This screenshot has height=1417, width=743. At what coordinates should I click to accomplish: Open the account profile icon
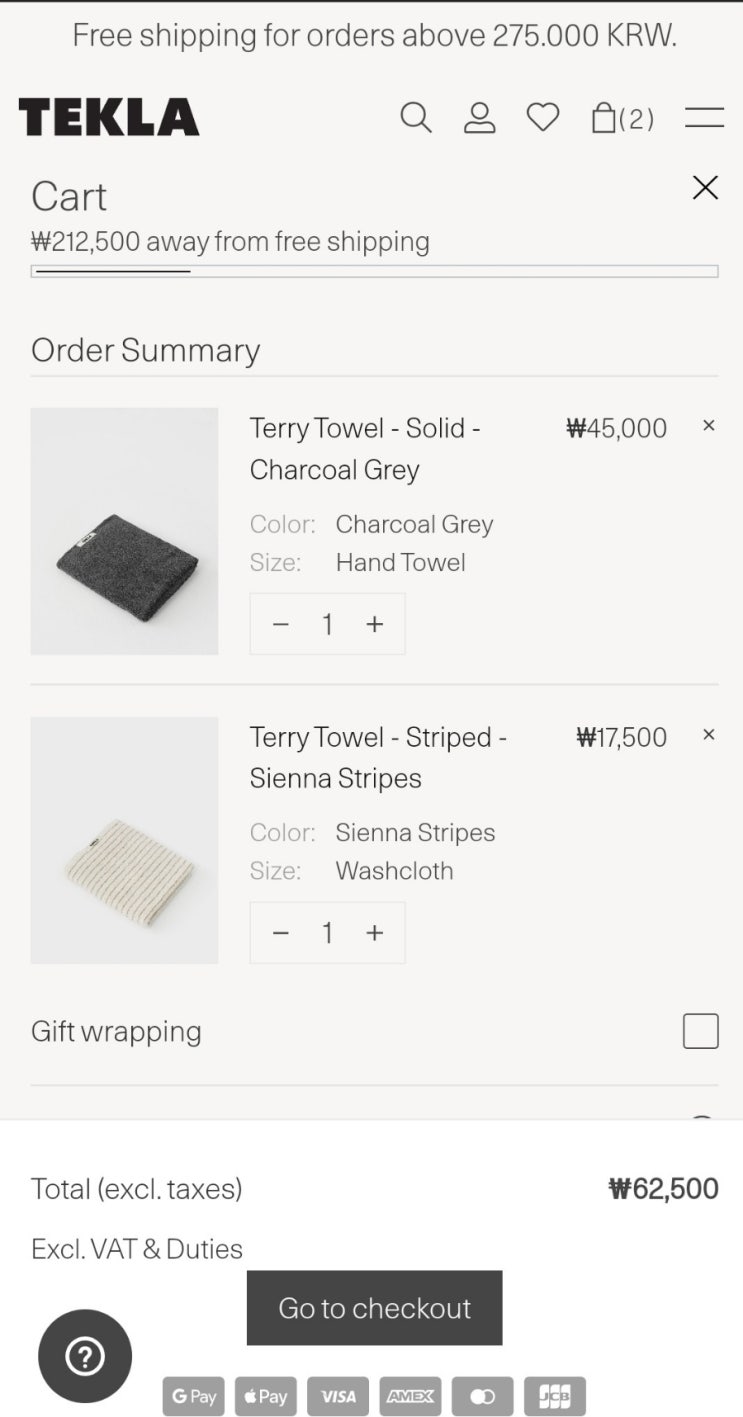(x=480, y=118)
